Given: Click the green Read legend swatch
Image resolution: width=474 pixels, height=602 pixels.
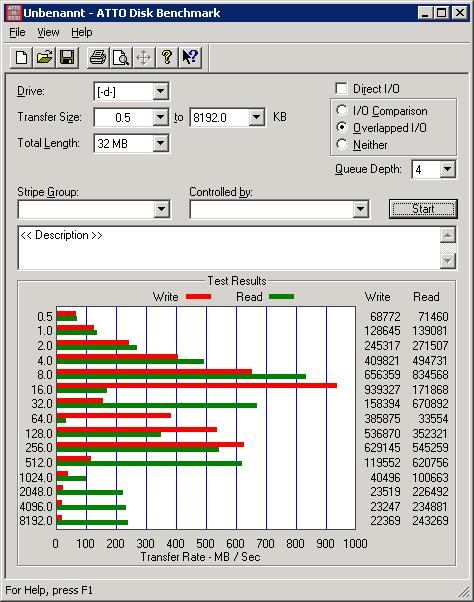Looking at the screenshot, I should tap(281, 296).
